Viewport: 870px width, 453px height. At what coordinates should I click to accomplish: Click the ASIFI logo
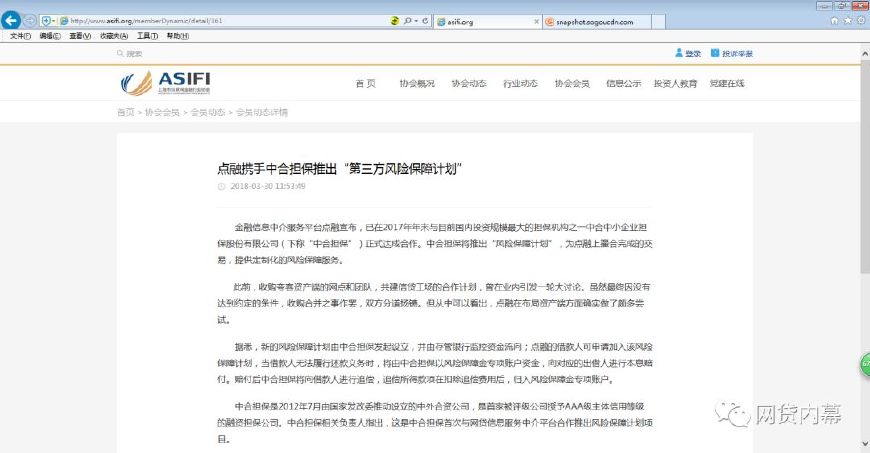pos(165,83)
